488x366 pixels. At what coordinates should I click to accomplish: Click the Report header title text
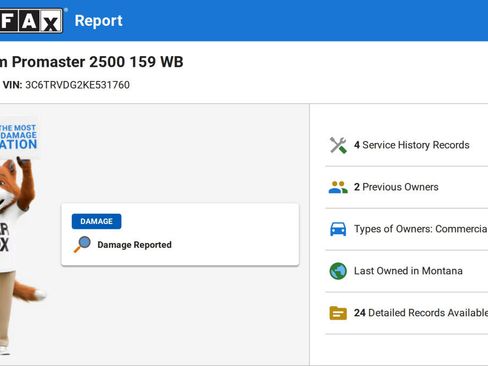click(x=99, y=21)
